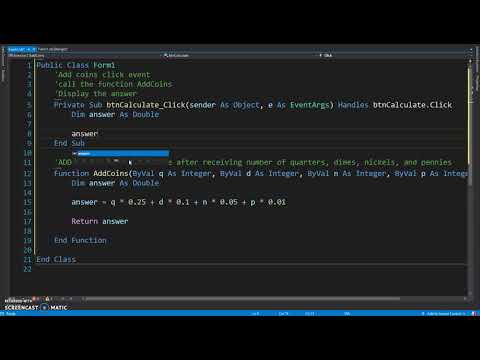This screenshot has width=480, height=360.
Task: Click the Ln indicator in status bar
Action: point(255,314)
